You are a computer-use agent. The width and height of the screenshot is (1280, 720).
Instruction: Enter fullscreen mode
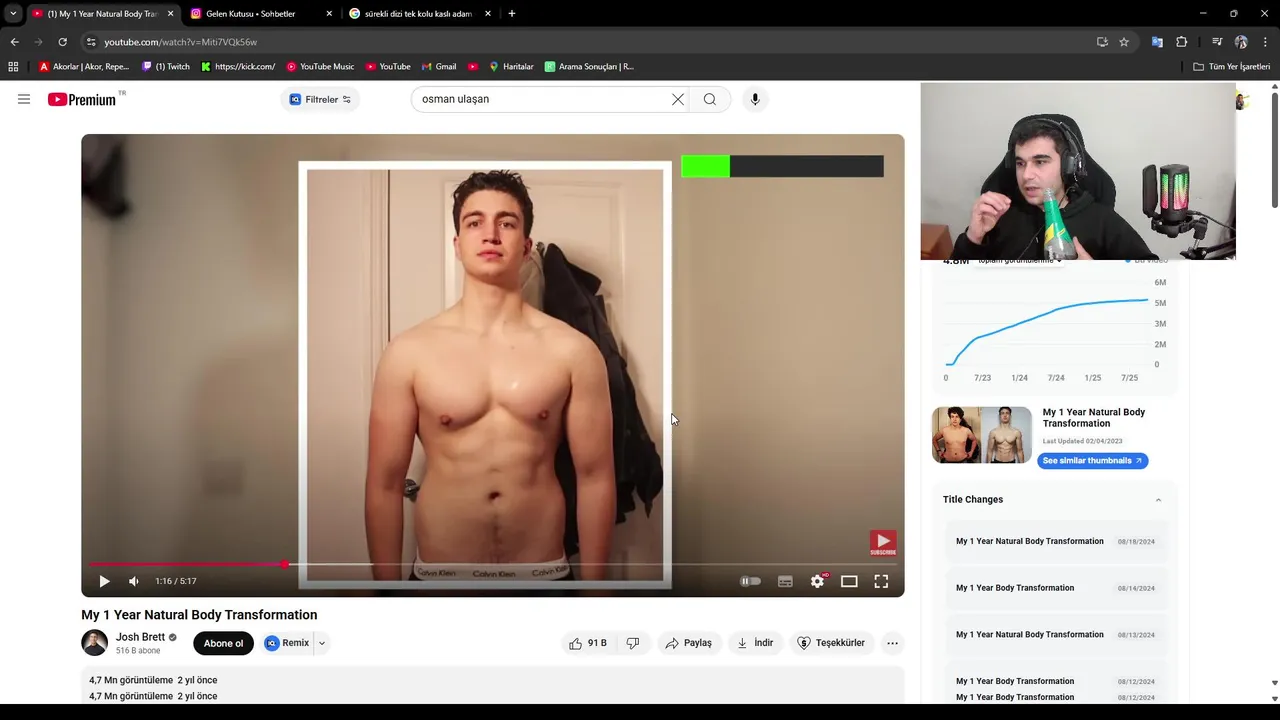[x=881, y=581]
